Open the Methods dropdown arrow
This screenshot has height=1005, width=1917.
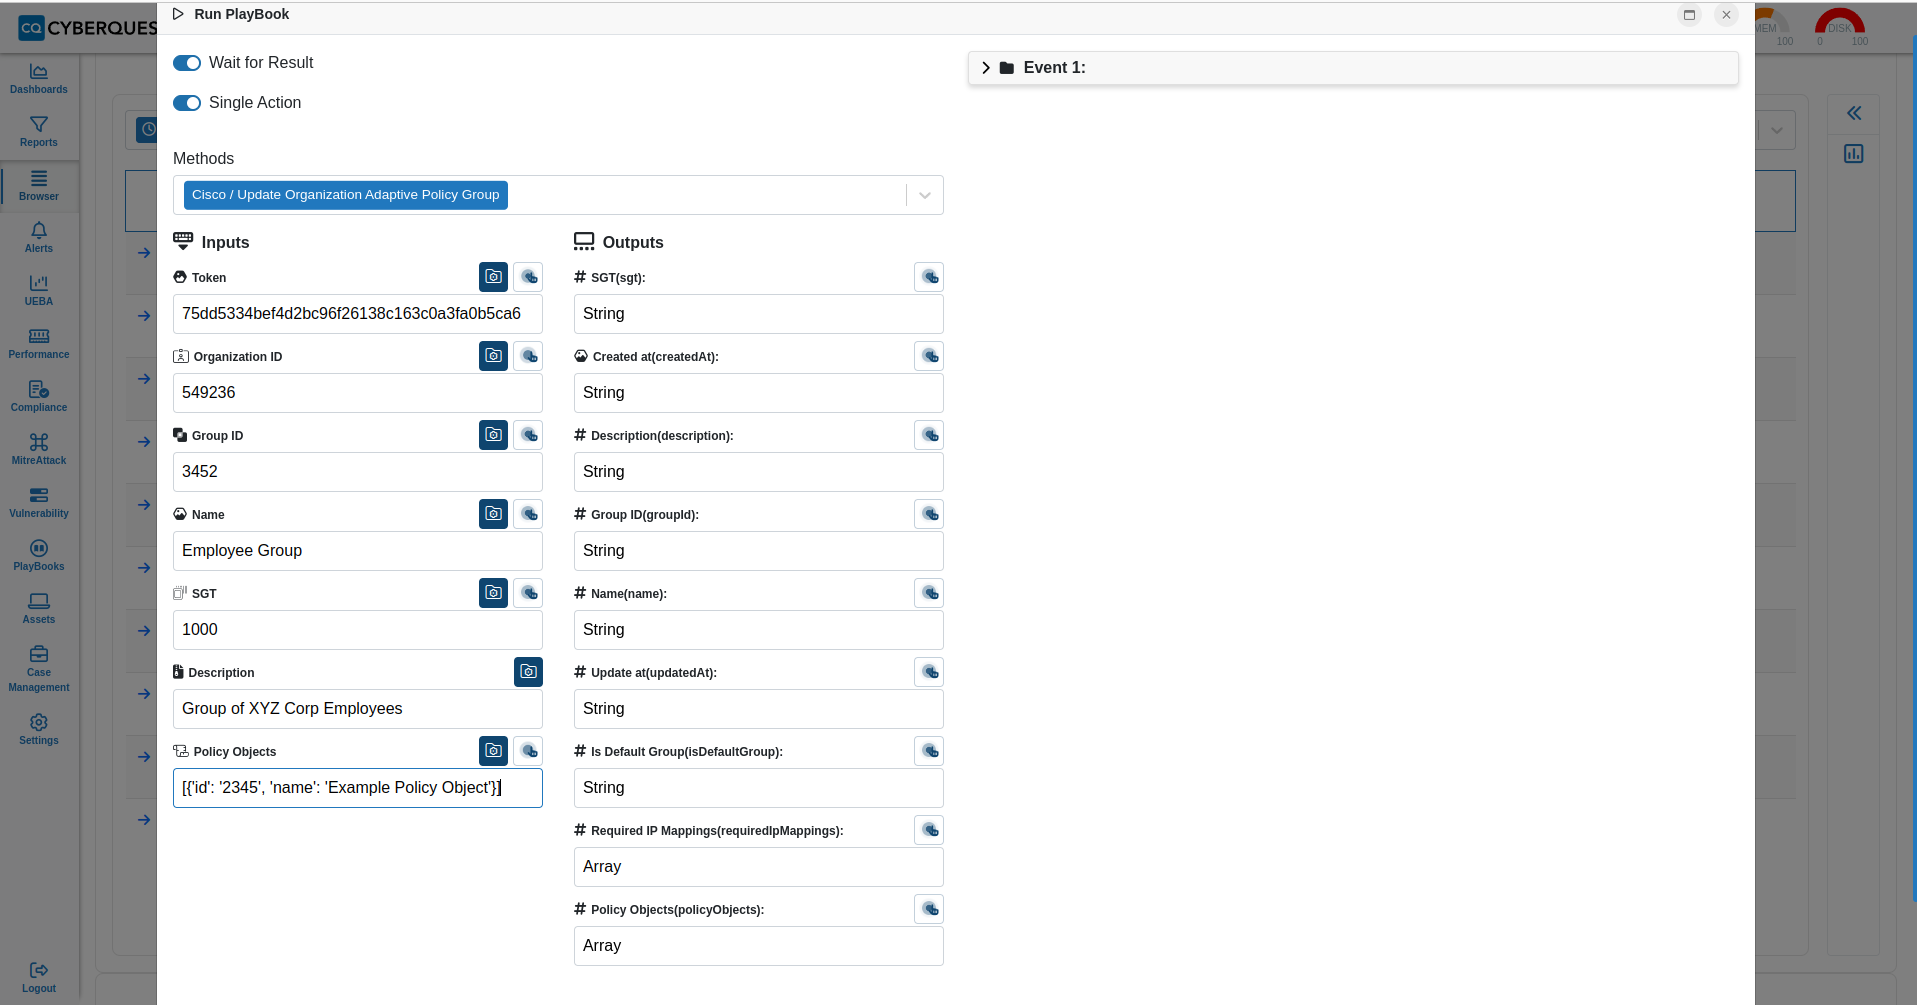point(925,195)
